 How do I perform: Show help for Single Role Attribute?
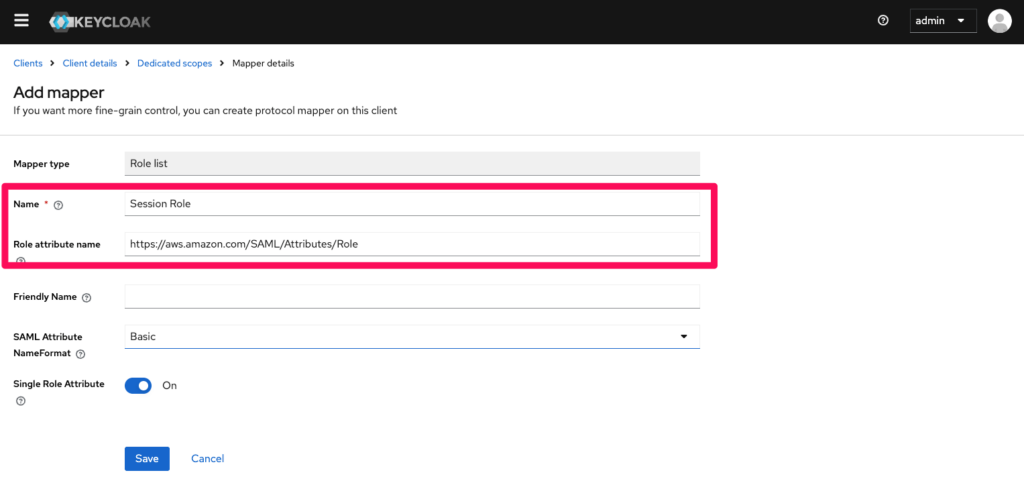20,401
